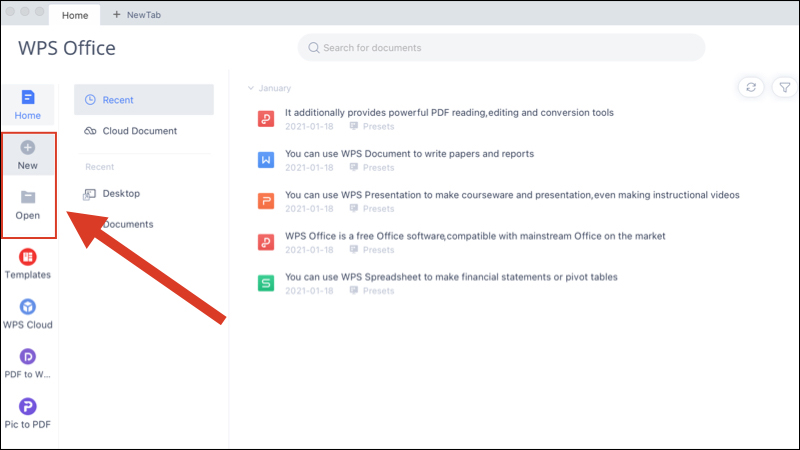The width and height of the screenshot is (800, 450).
Task: Click PDF icon of 'WPS Office is a free' file
Action: [266, 242]
